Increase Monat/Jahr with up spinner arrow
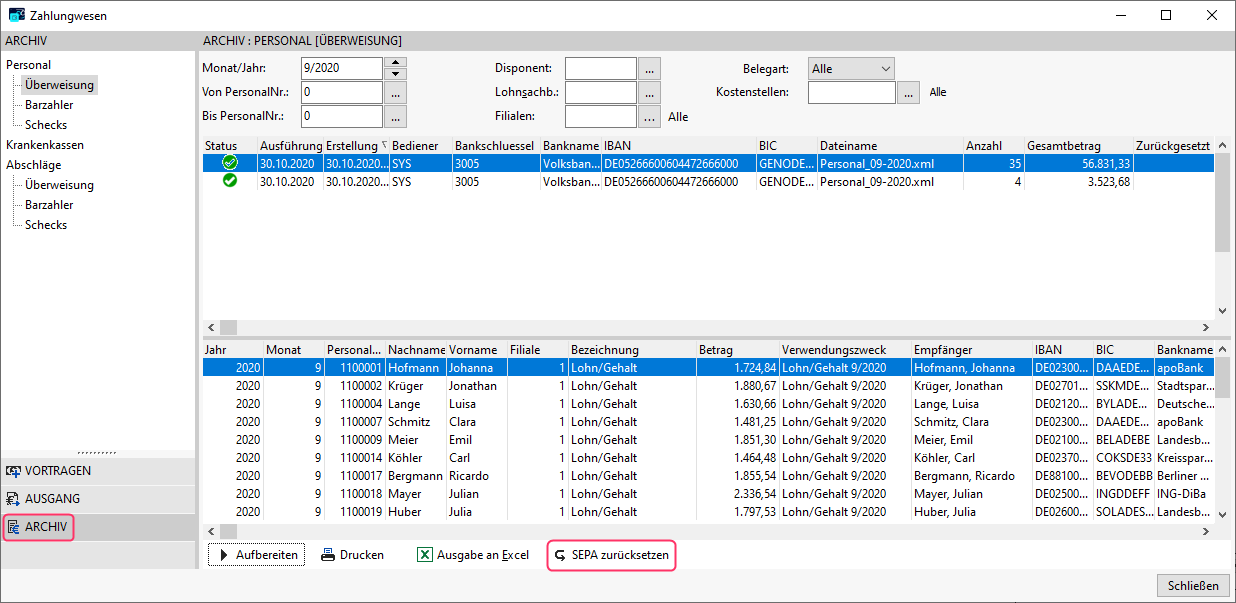1236x603 pixels. tap(396, 63)
